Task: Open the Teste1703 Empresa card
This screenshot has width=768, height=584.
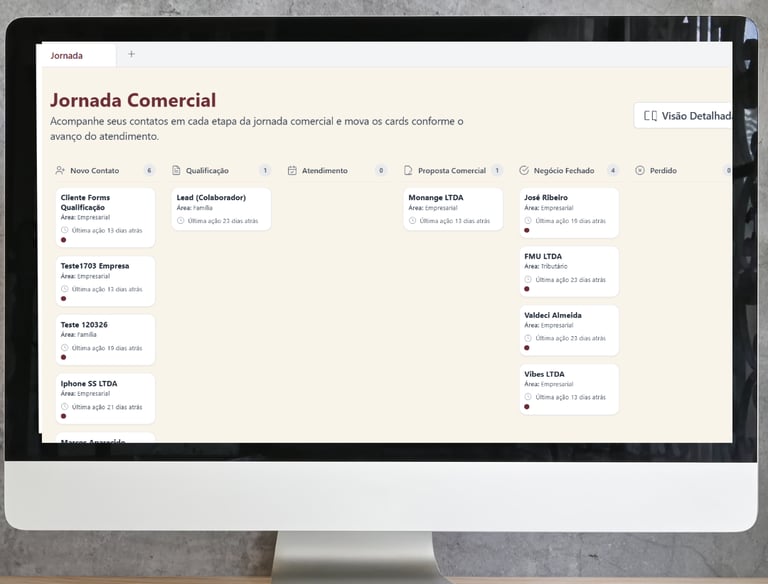Action: click(105, 281)
